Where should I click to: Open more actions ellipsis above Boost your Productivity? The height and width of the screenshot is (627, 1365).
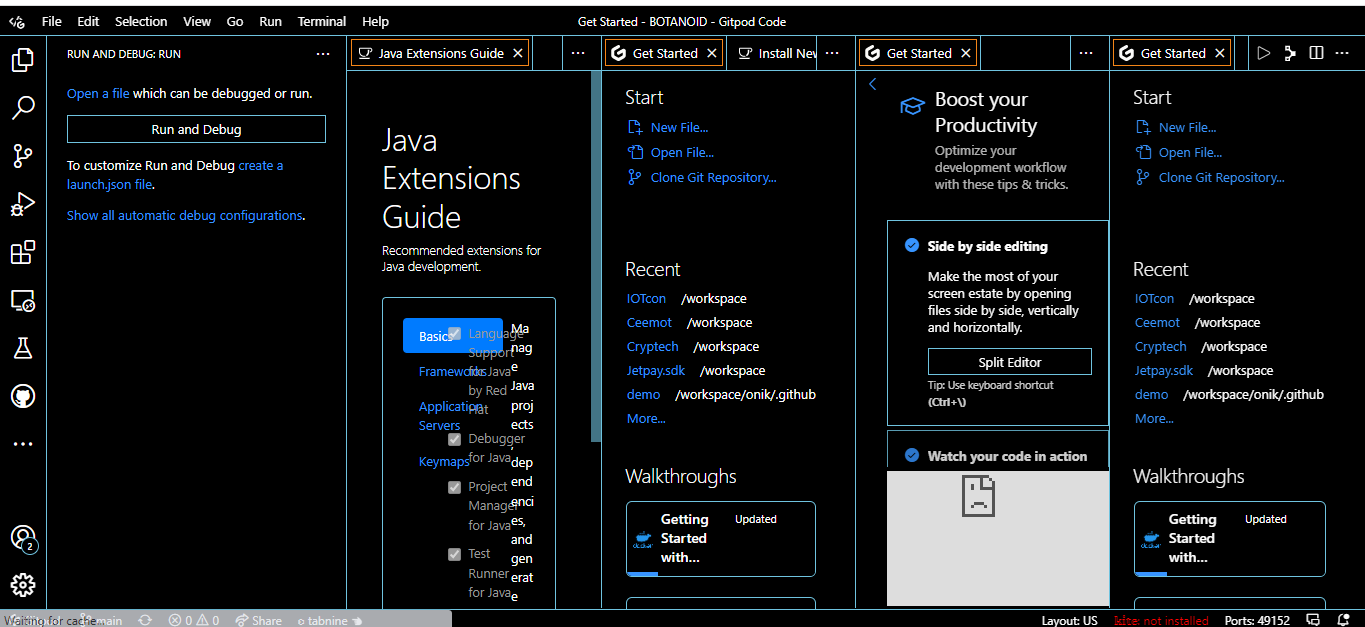tap(1086, 53)
